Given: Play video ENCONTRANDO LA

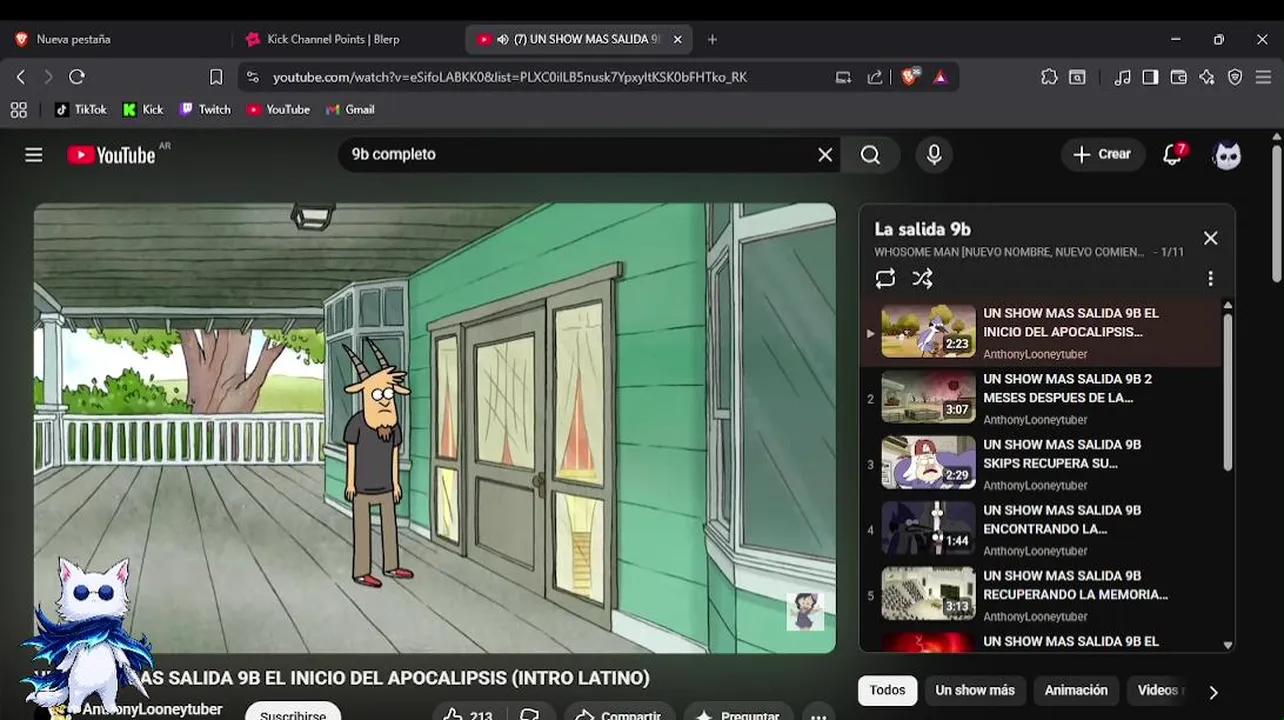Looking at the screenshot, I should (x=1040, y=529).
